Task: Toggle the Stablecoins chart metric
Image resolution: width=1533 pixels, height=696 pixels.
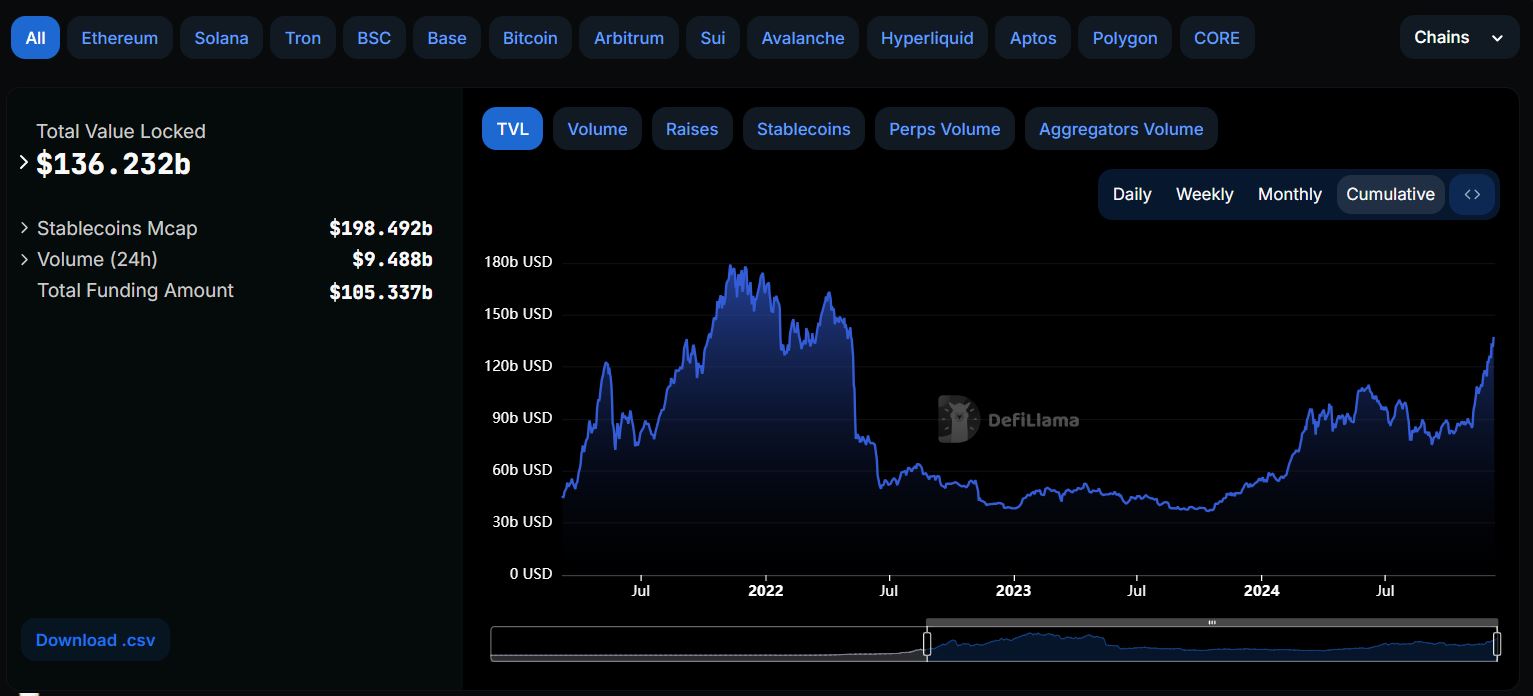Action: point(804,129)
